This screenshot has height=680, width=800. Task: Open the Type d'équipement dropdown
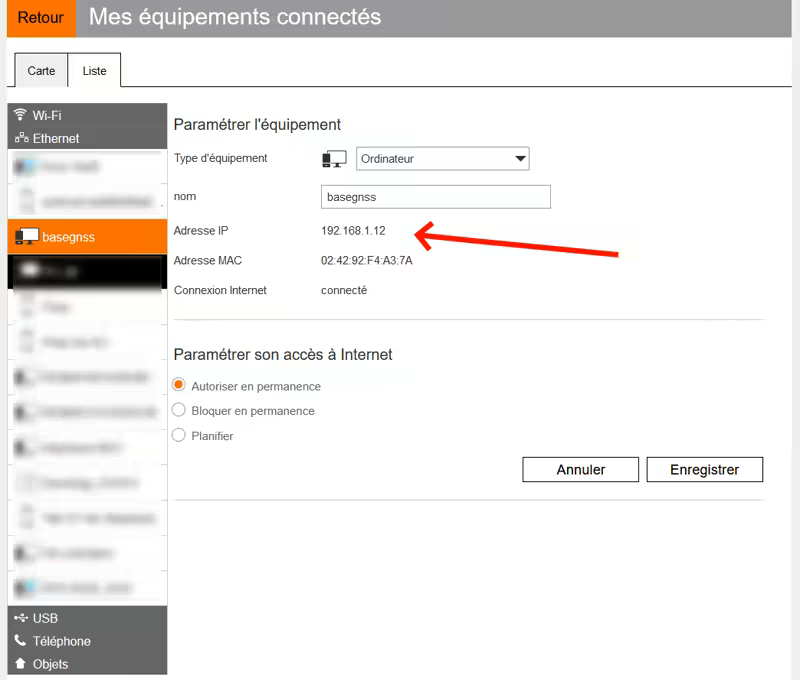pos(442,159)
